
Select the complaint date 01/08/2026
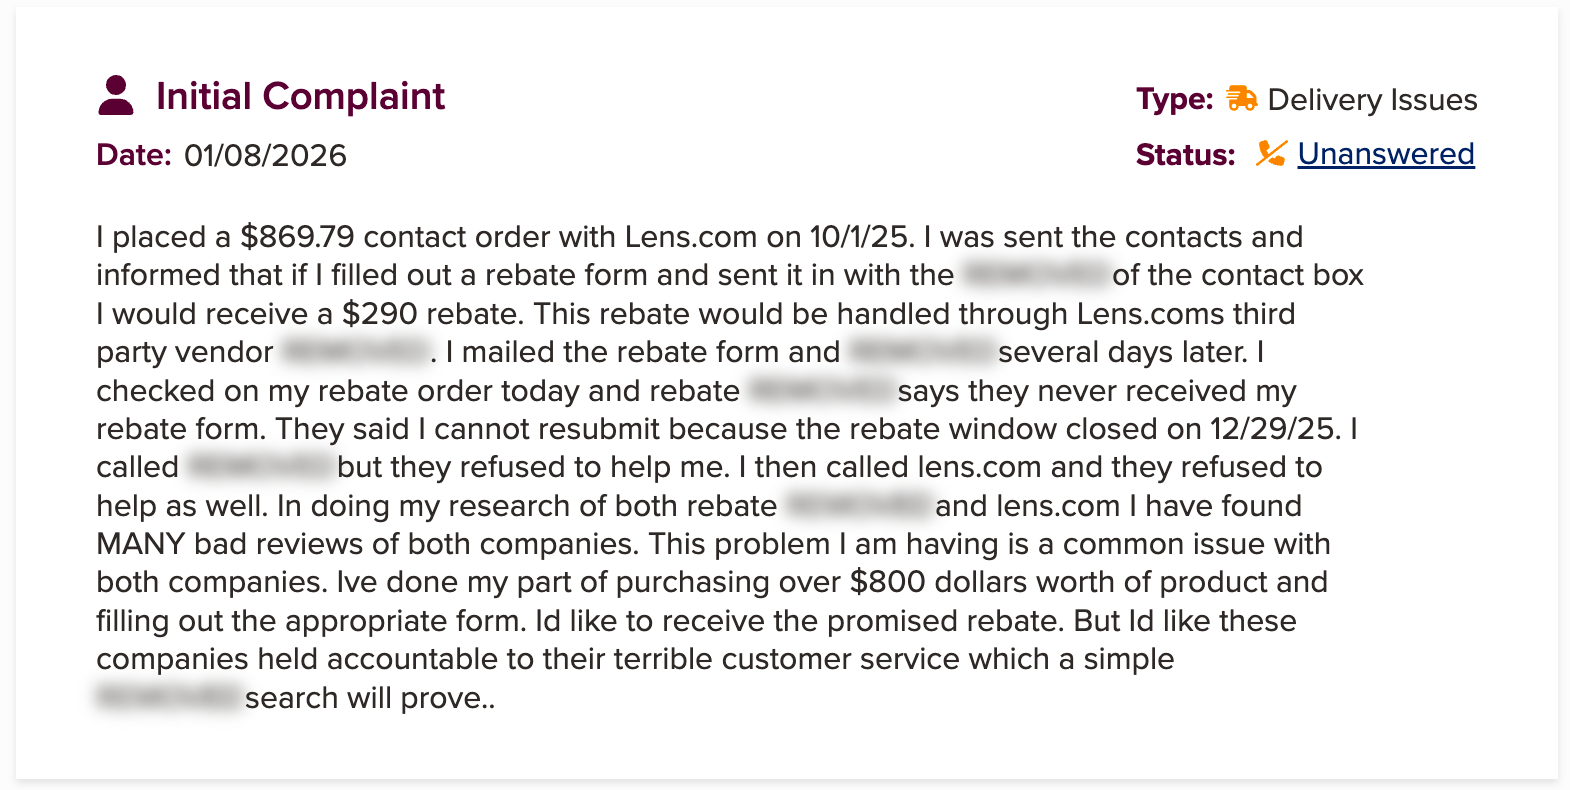pyautogui.click(x=265, y=156)
